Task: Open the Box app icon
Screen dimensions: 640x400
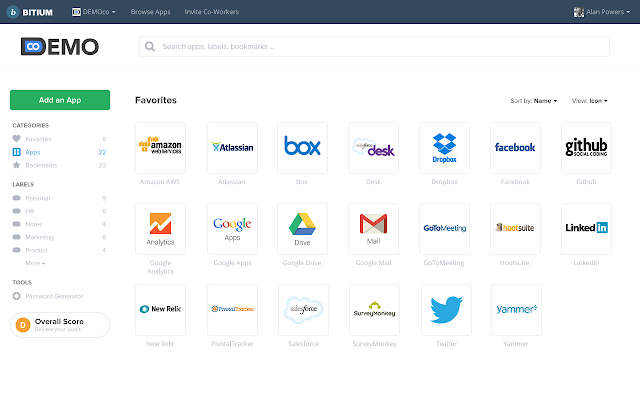Action: (x=302, y=148)
